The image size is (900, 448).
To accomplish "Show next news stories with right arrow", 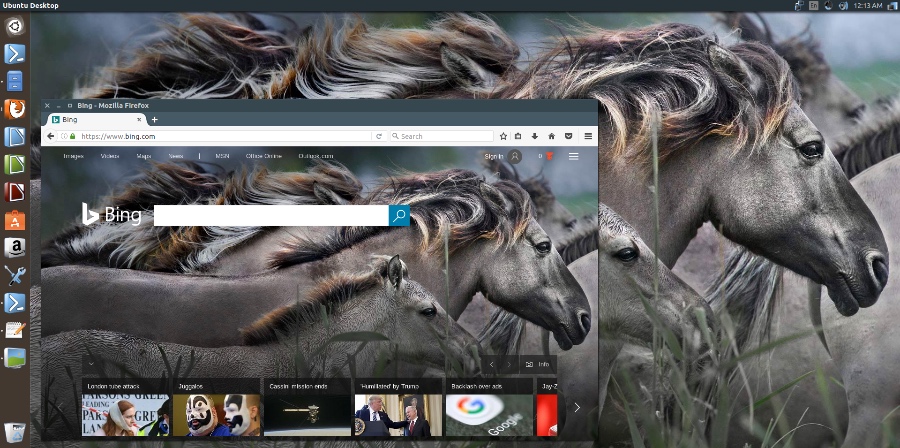I will (x=576, y=407).
